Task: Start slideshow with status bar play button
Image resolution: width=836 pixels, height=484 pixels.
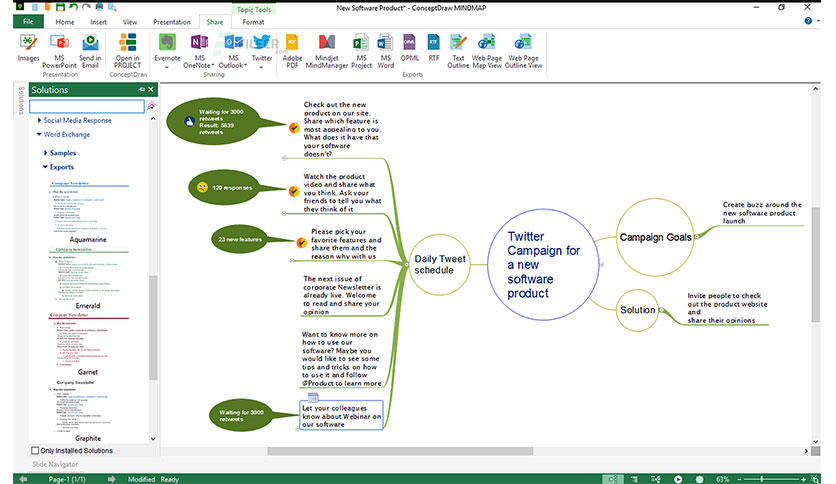Action: click(x=678, y=479)
